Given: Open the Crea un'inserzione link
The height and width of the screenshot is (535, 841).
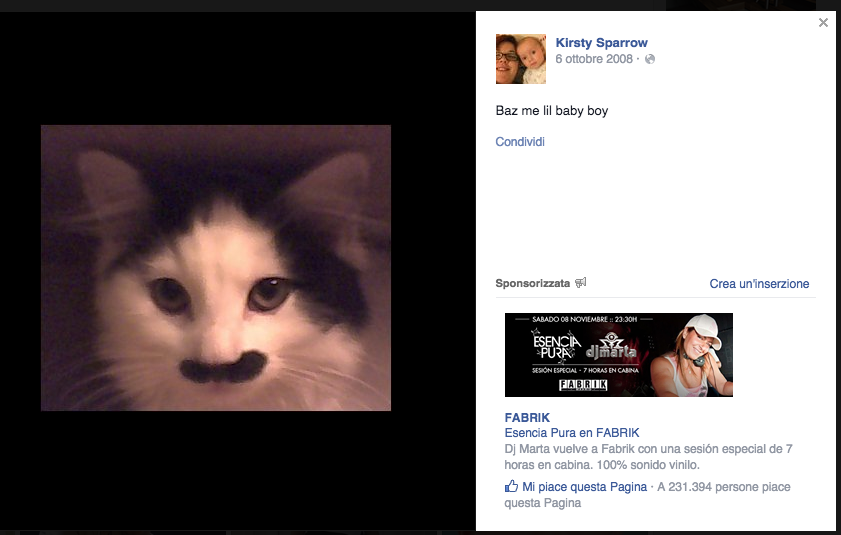Looking at the screenshot, I should pyautogui.click(x=759, y=284).
